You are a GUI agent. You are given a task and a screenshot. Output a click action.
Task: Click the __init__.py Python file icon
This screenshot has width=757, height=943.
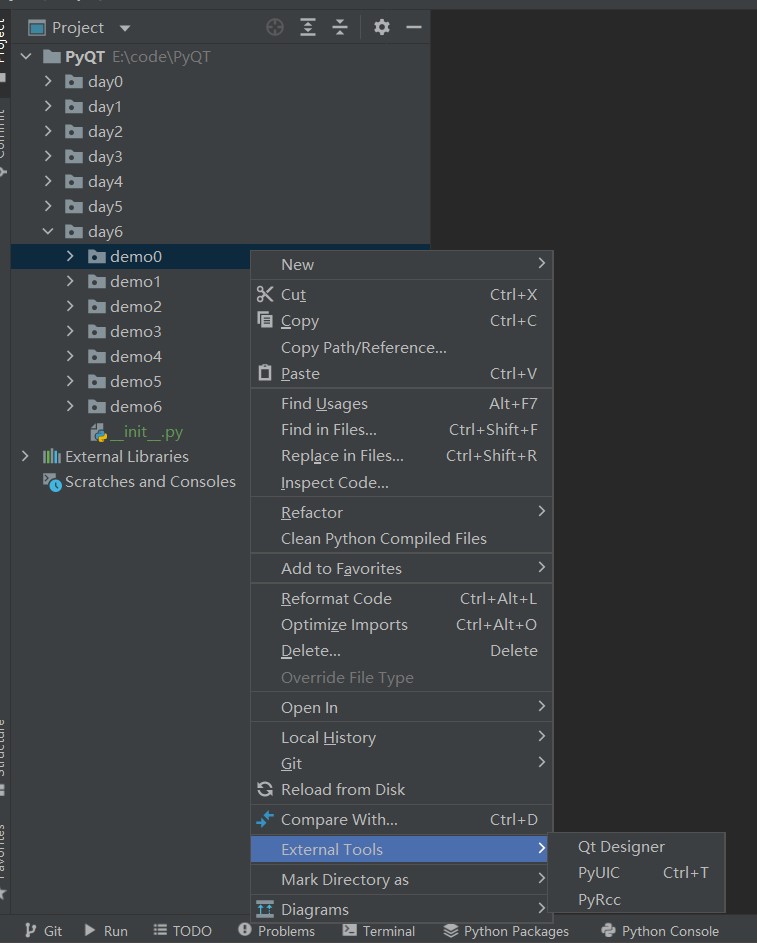pyautogui.click(x=98, y=432)
